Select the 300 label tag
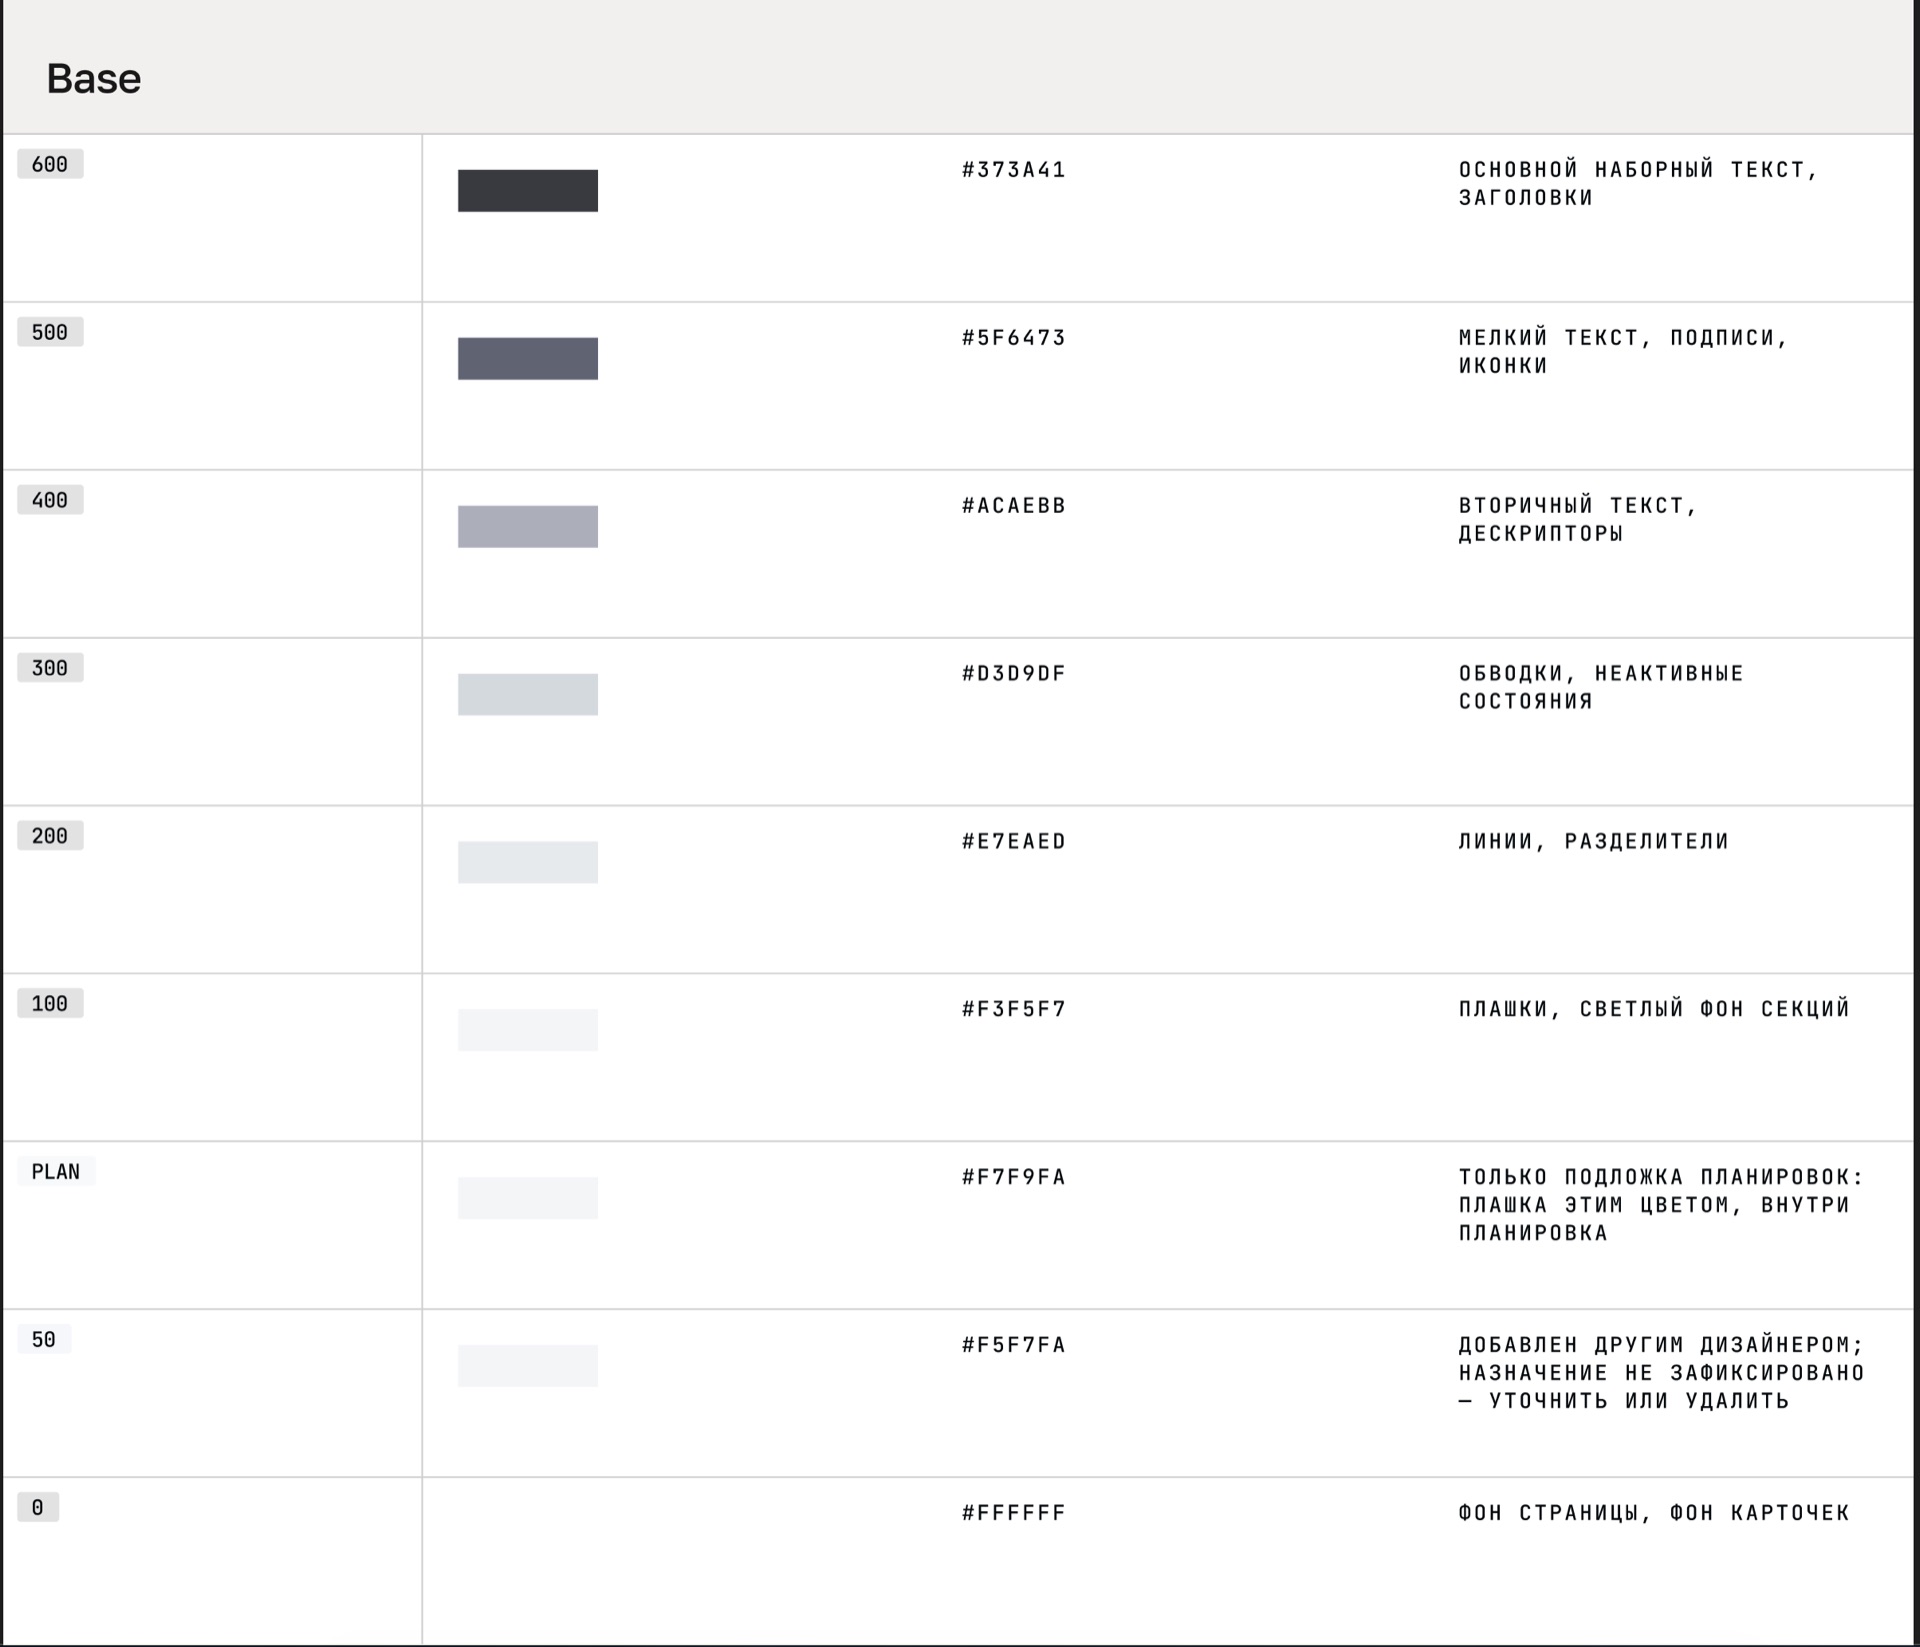The image size is (1920, 1647). tap(50, 668)
